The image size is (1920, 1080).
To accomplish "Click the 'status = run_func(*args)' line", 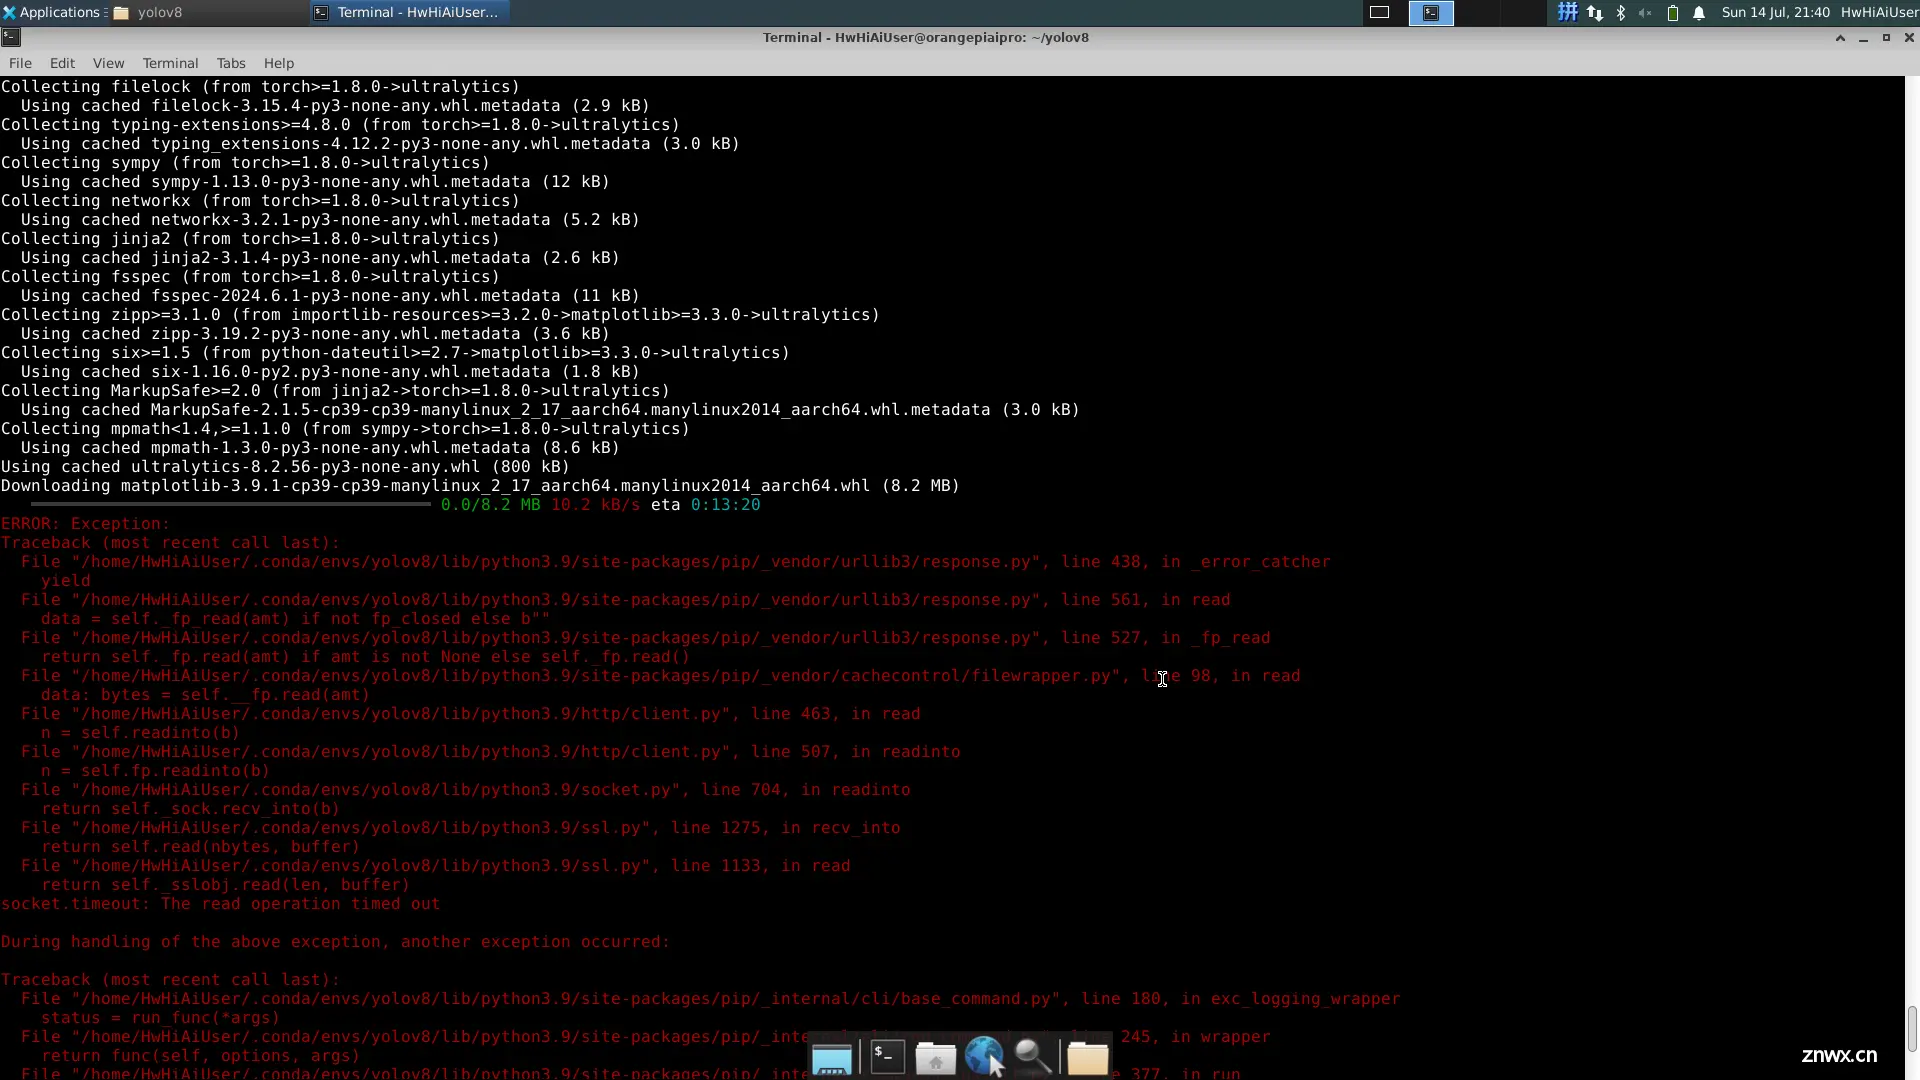I will [x=160, y=1018].
